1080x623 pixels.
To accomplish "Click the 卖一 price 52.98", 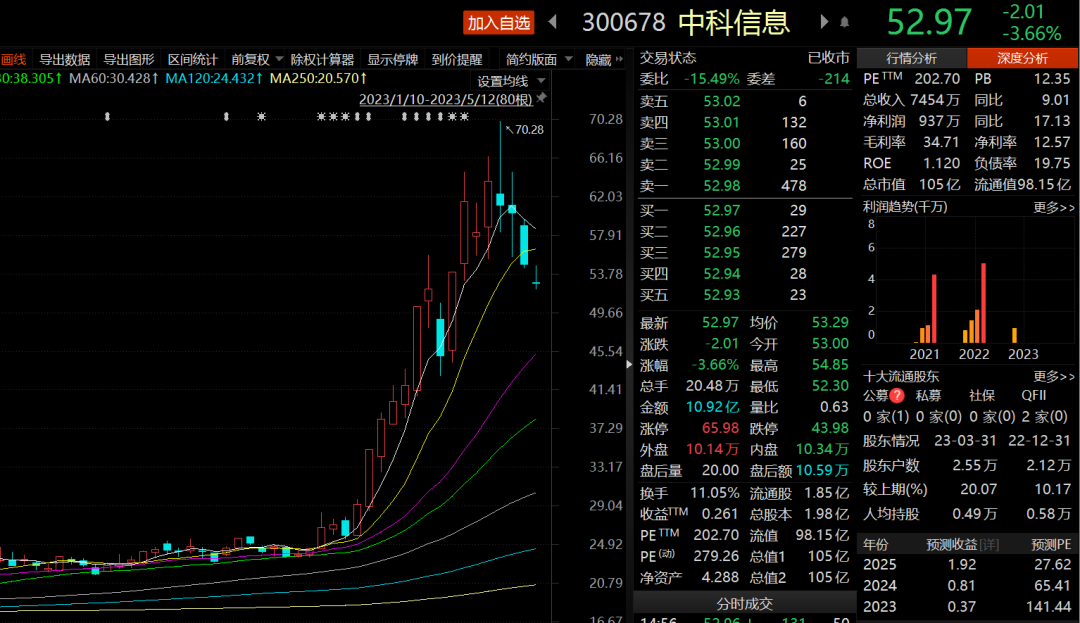I will point(722,186).
